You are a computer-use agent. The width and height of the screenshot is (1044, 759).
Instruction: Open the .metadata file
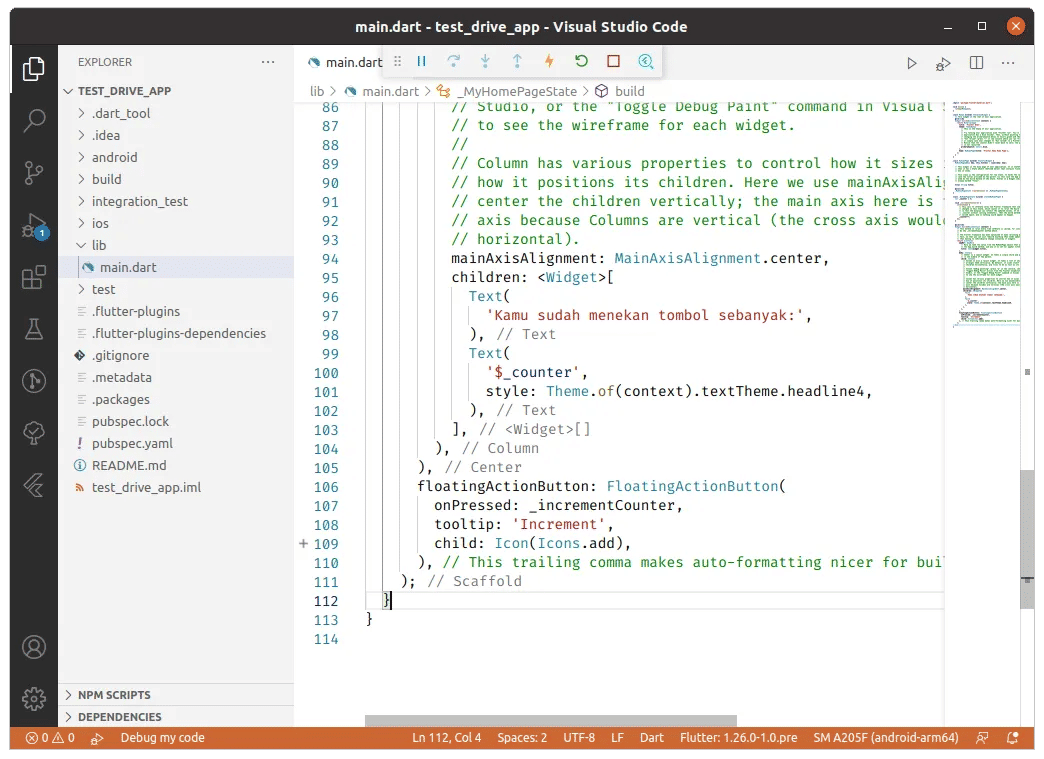(x=176, y=377)
